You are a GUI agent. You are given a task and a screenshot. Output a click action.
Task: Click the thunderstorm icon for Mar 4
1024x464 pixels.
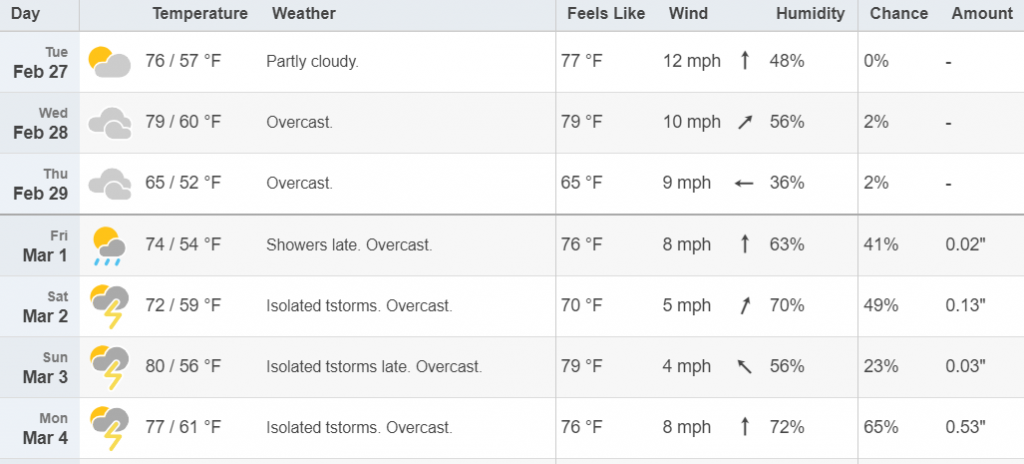pos(109,428)
